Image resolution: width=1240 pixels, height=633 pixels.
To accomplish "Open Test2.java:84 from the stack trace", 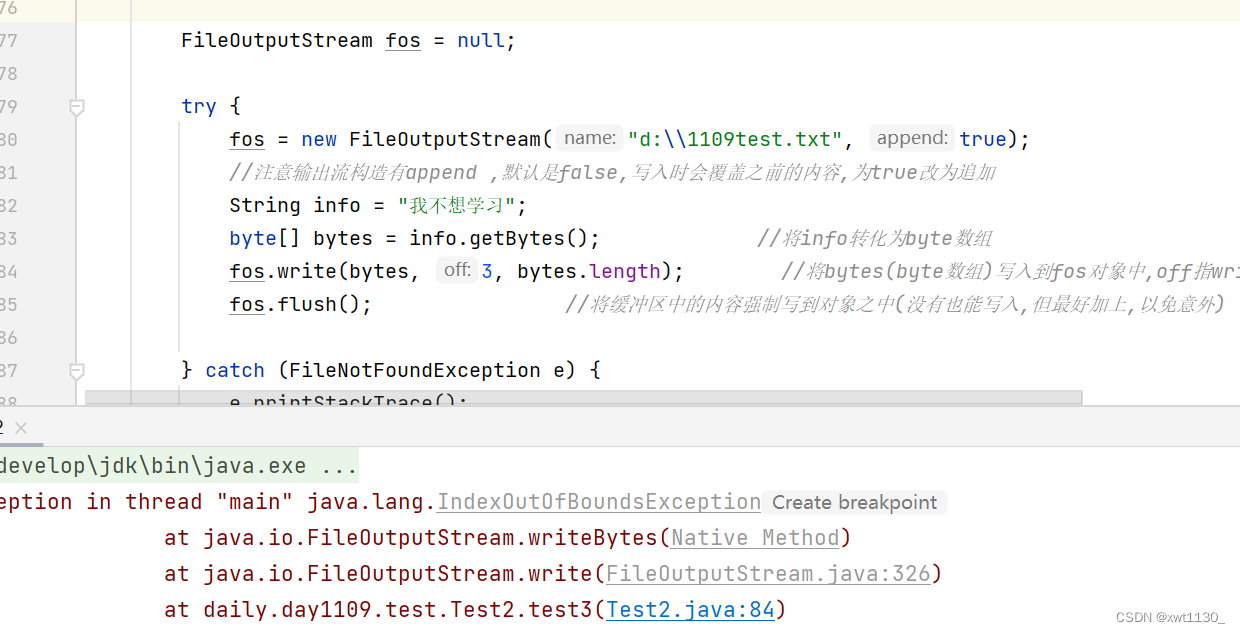I will [690, 609].
